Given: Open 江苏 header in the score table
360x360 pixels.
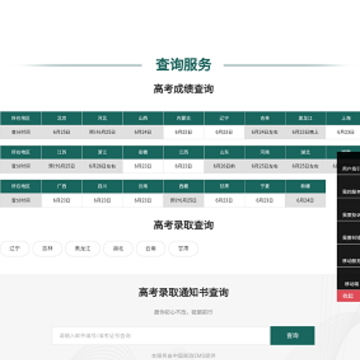Looking at the screenshot, I should pos(62,152).
